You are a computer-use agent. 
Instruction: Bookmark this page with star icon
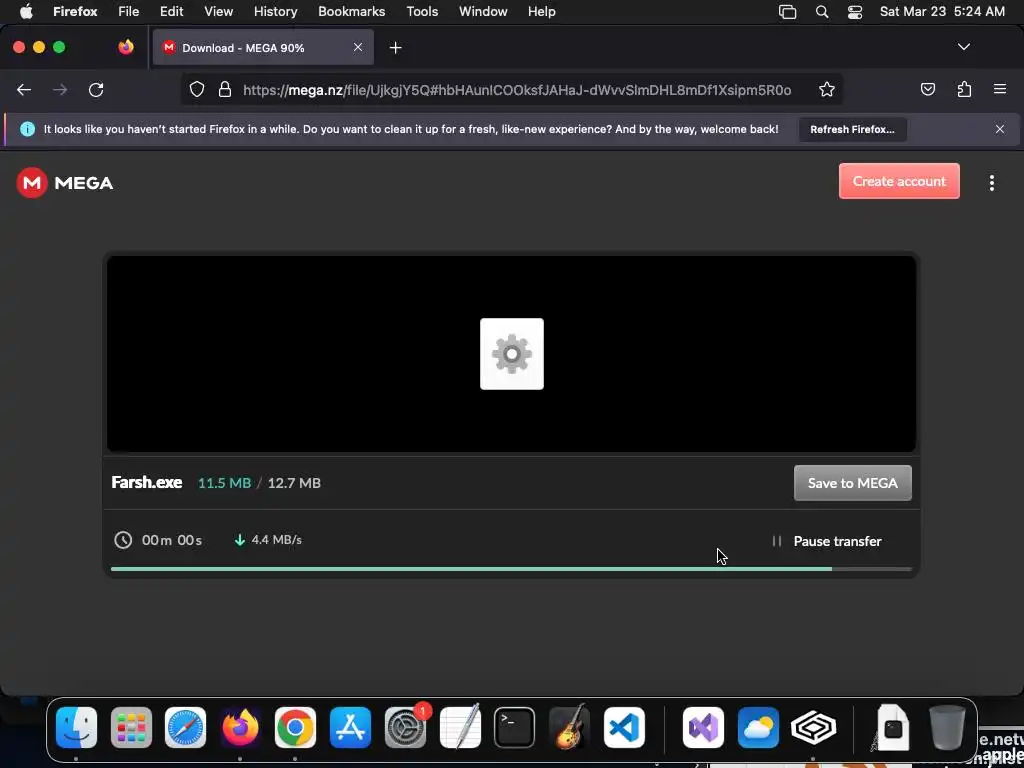pos(827,89)
